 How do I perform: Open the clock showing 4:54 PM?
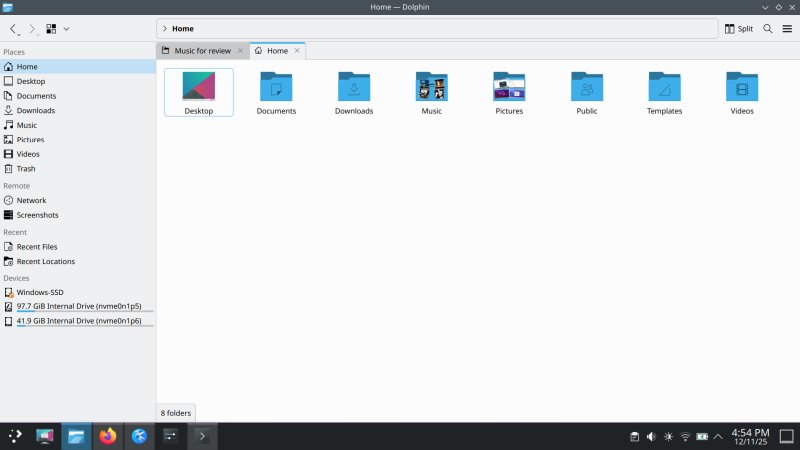[x=750, y=437]
